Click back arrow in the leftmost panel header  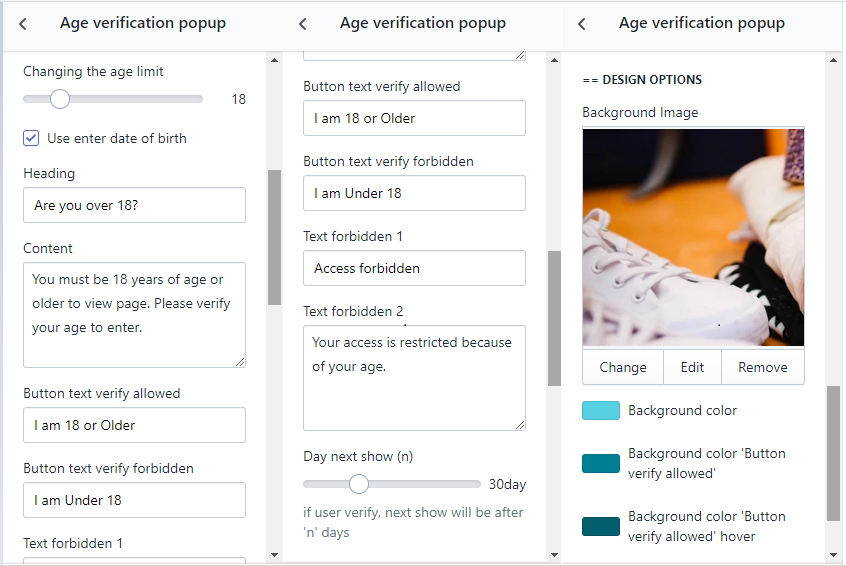click(x=23, y=24)
